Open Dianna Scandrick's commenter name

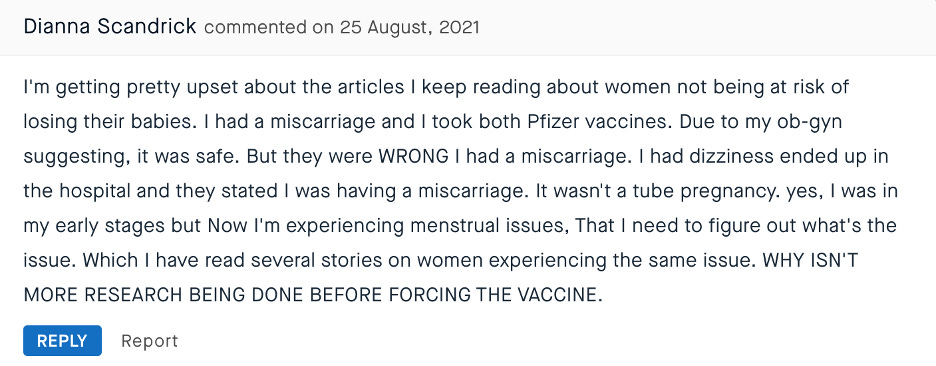click(110, 27)
